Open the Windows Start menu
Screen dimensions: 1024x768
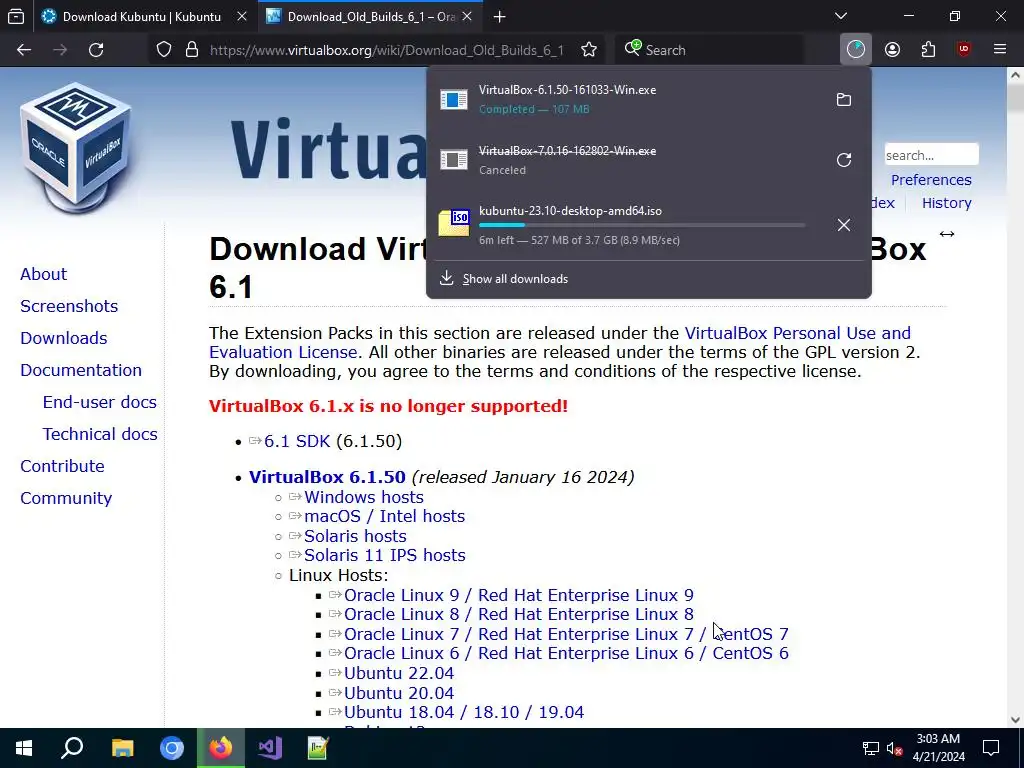tap(24, 748)
